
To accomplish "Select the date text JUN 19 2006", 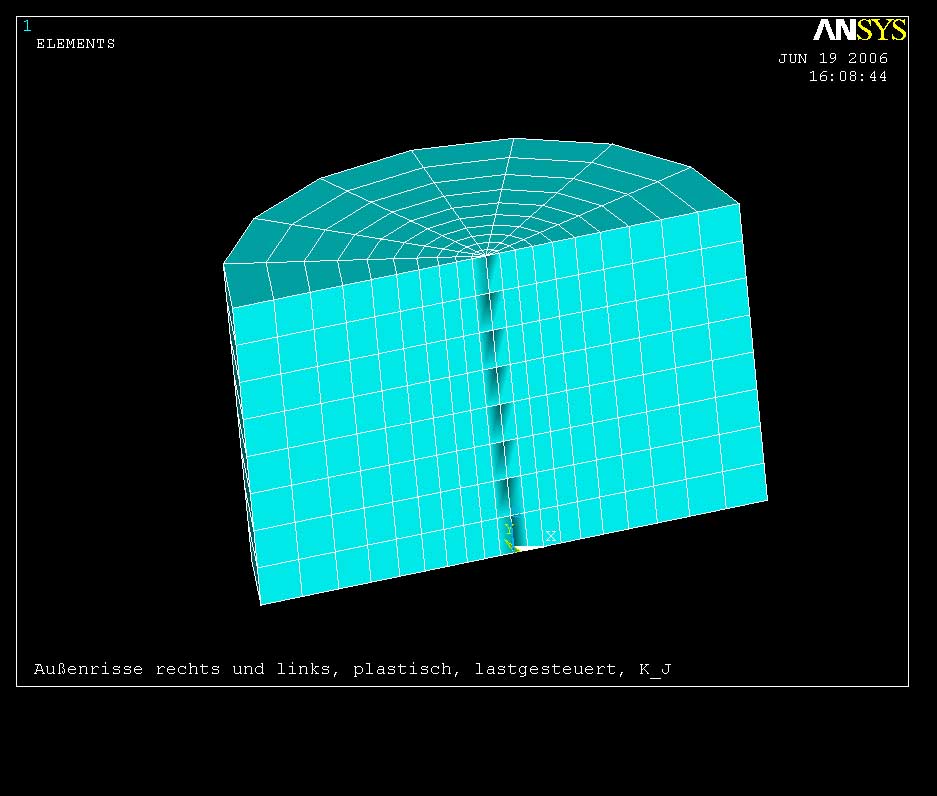I will pyautogui.click(x=833, y=58).
